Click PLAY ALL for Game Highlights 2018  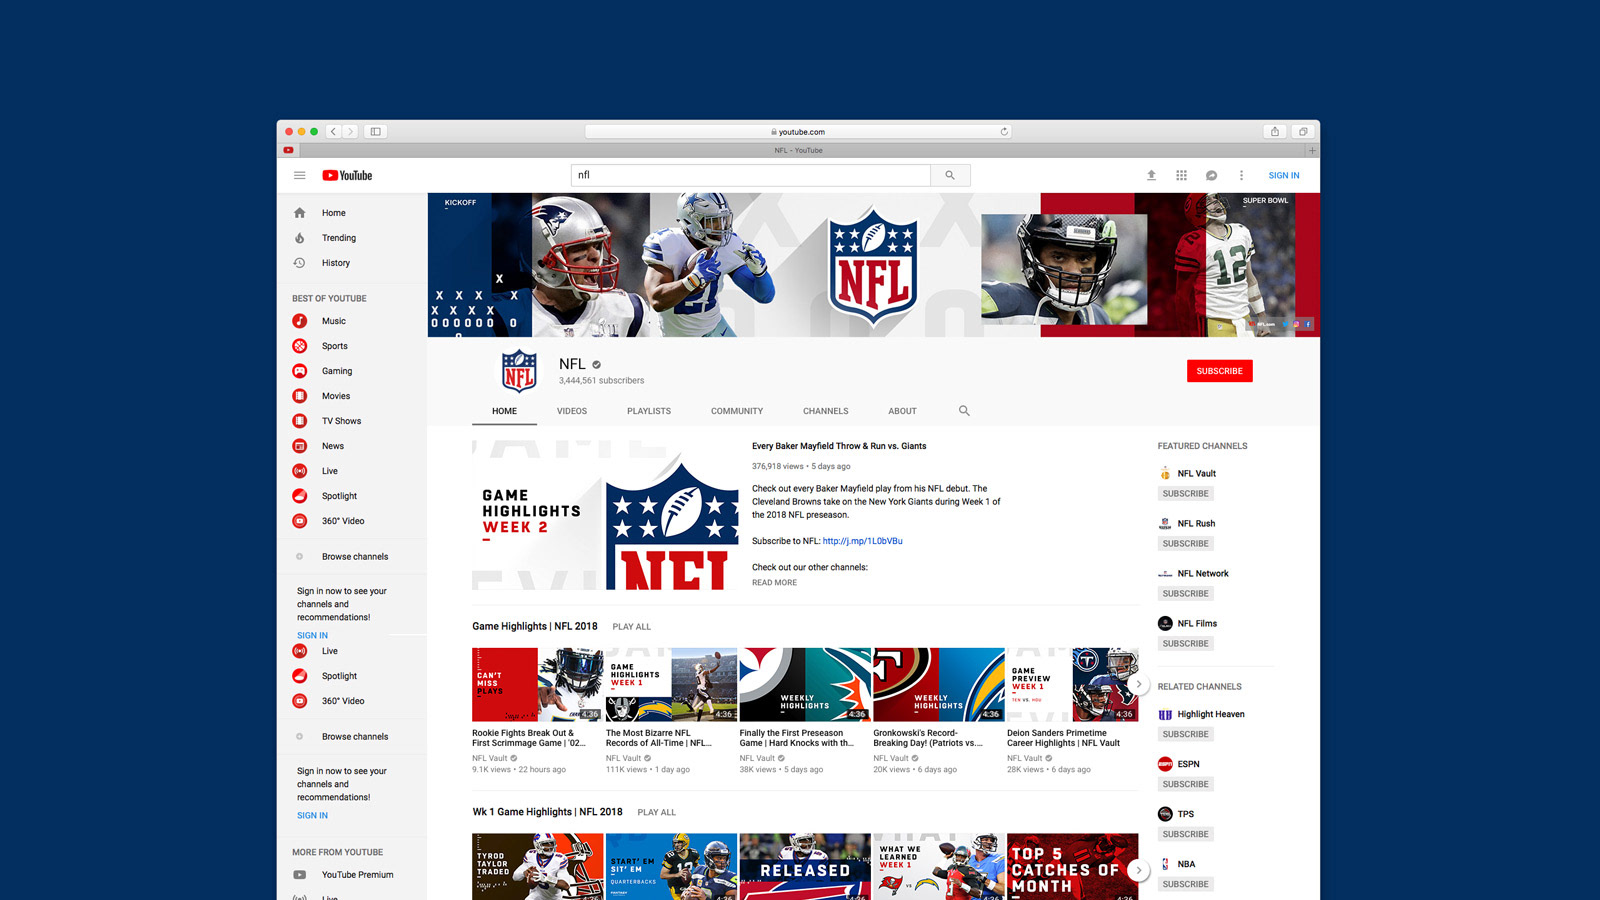pyautogui.click(x=631, y=627)
